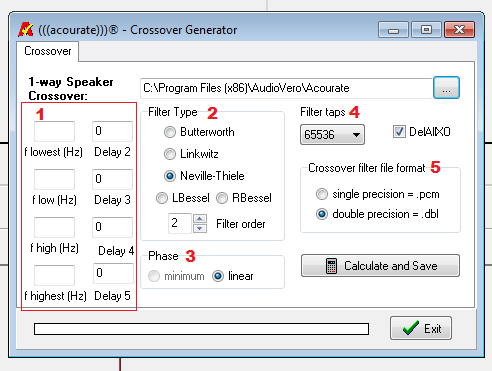The height and width of the screenshot is (371, 492).
Task: Click the Exit button
Action: (x=421, y=328)
